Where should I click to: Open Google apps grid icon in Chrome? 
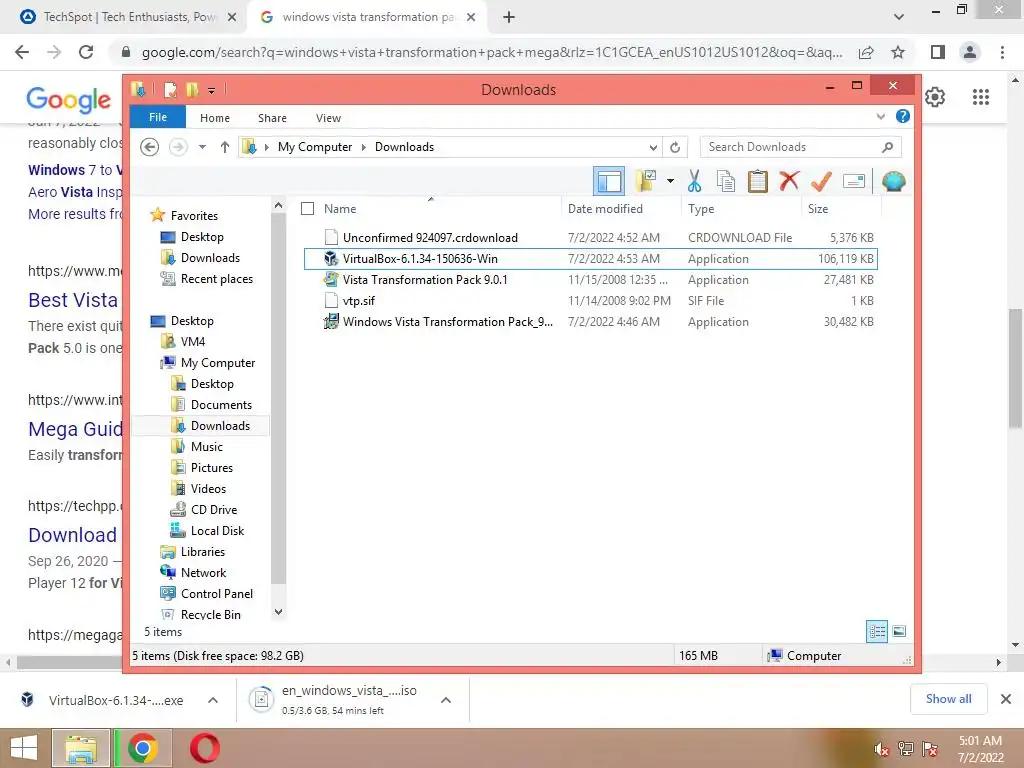[980, 97]
